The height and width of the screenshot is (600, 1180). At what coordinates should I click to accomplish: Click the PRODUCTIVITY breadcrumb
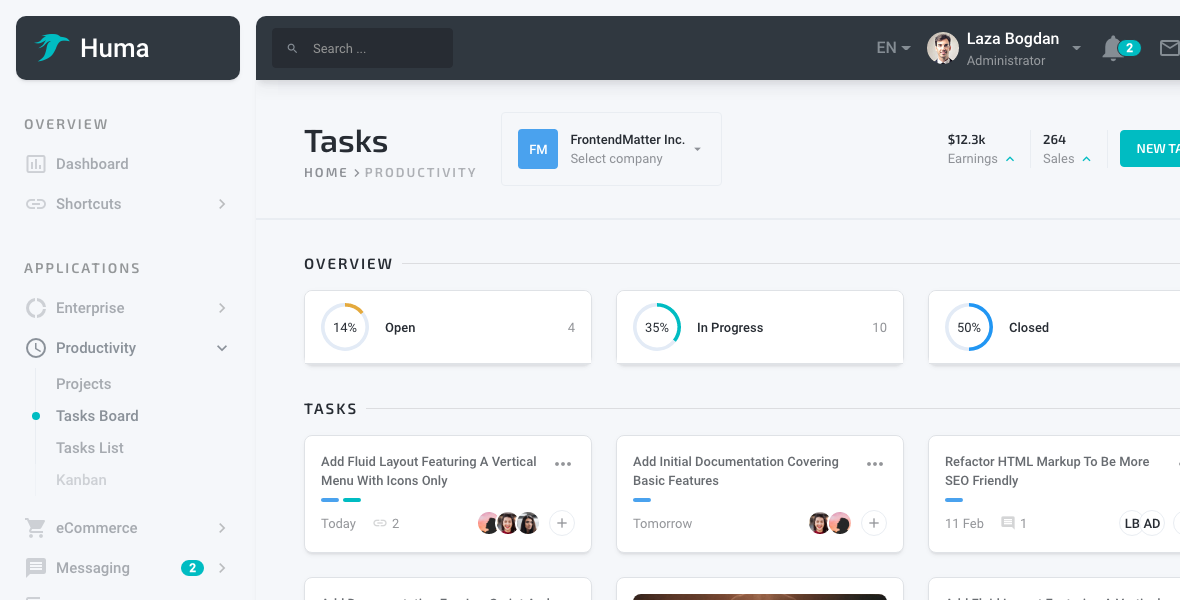[x=420, y=172]
